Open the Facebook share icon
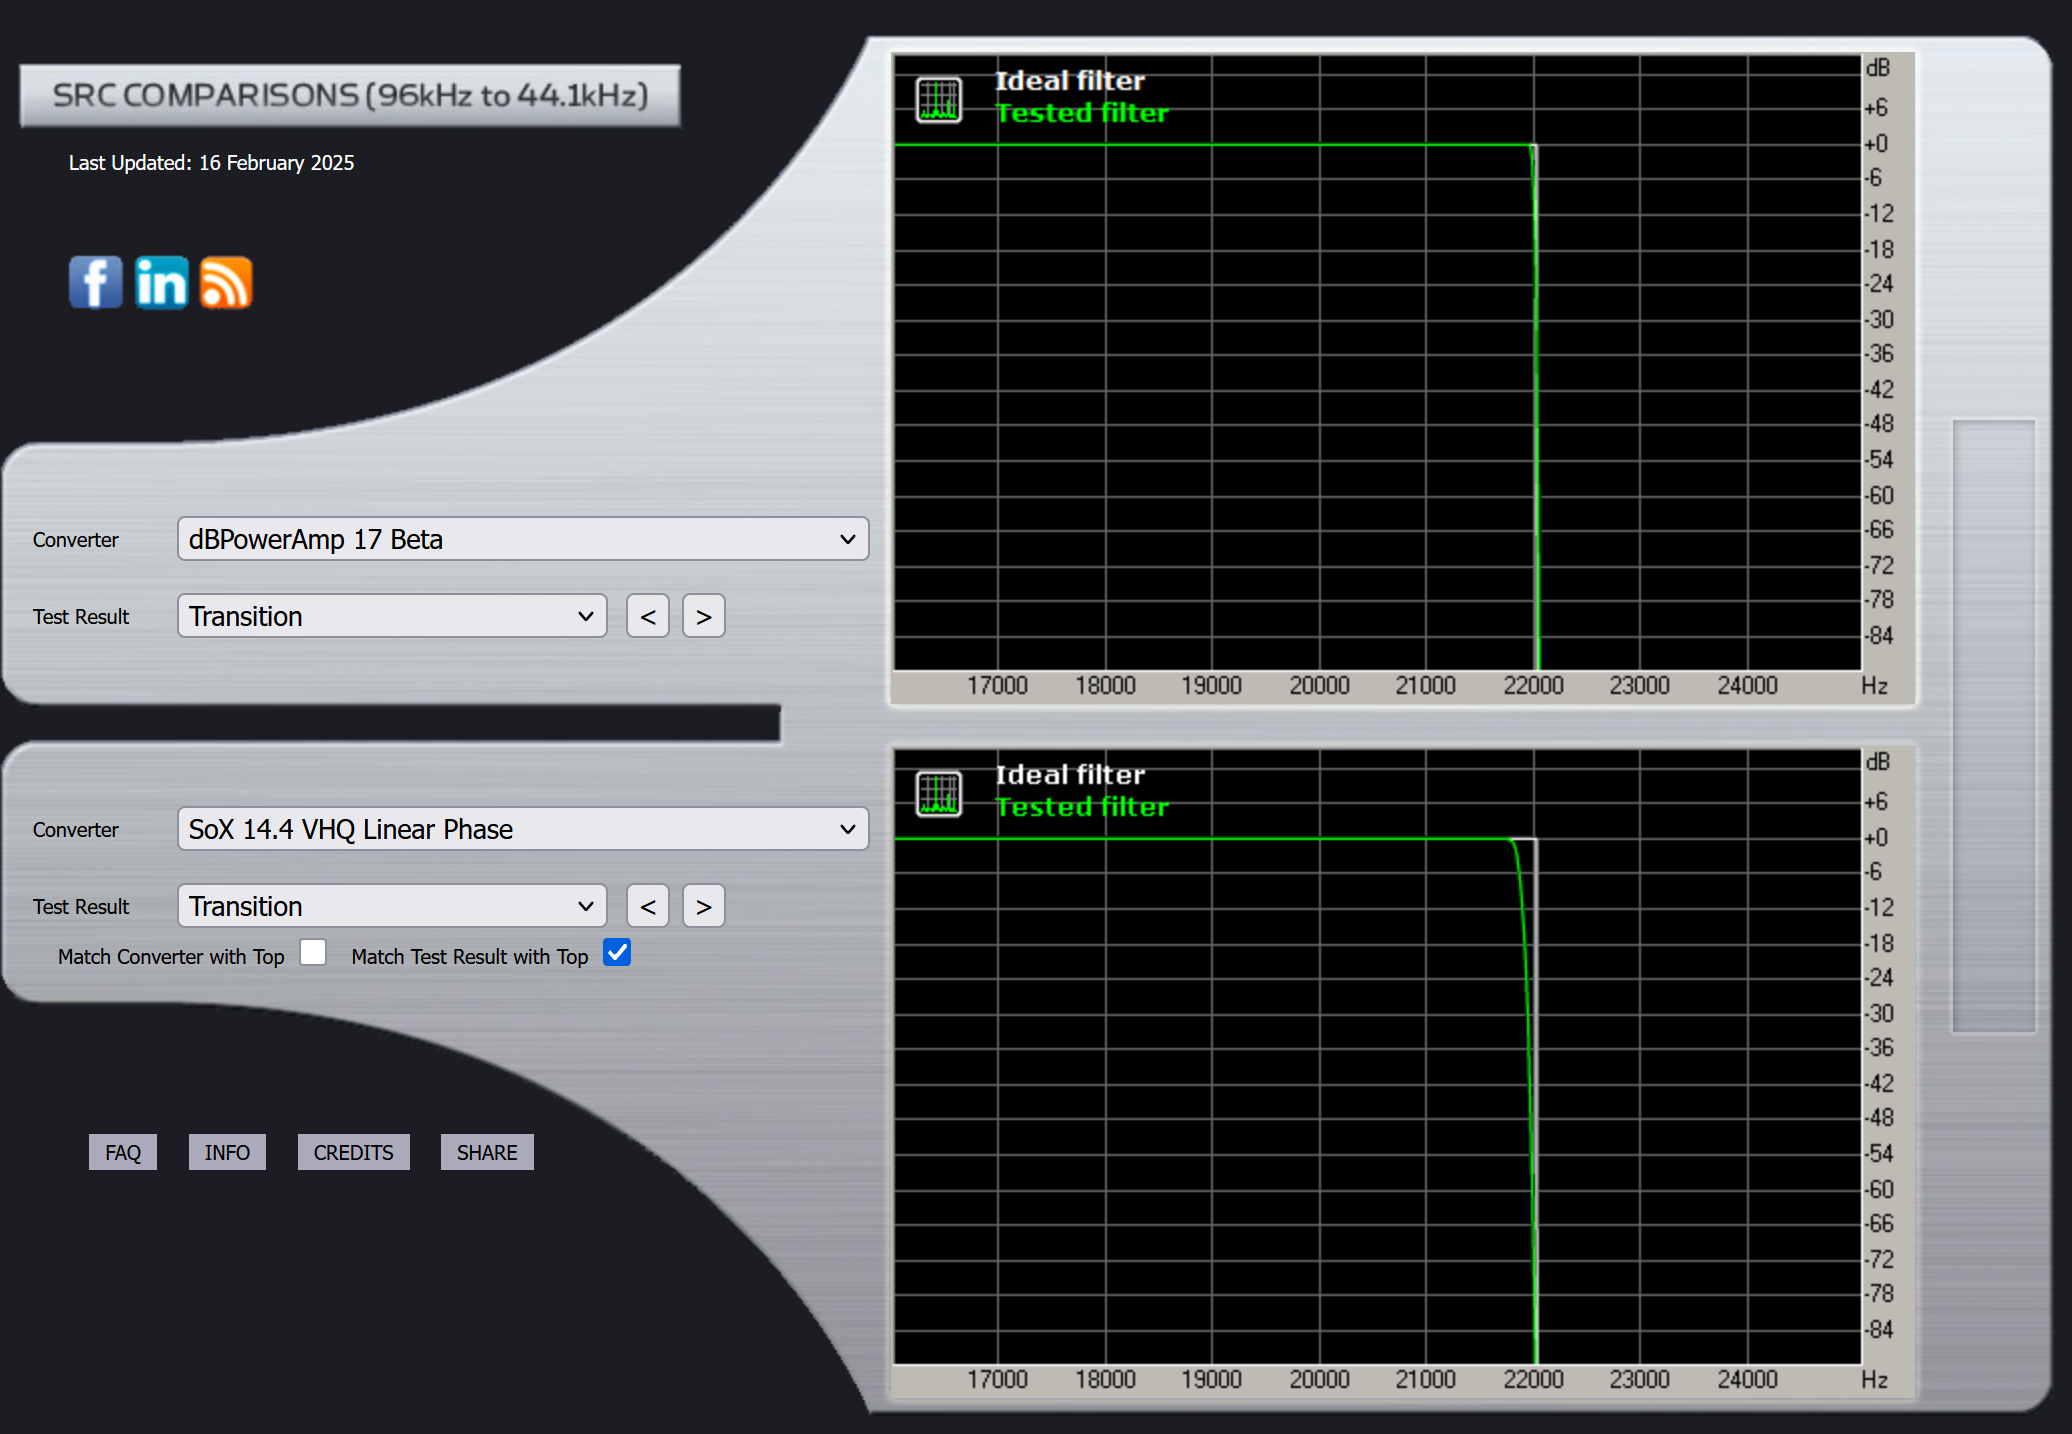The width and height of the screenshot is (2072, 1434). [96, 282]
